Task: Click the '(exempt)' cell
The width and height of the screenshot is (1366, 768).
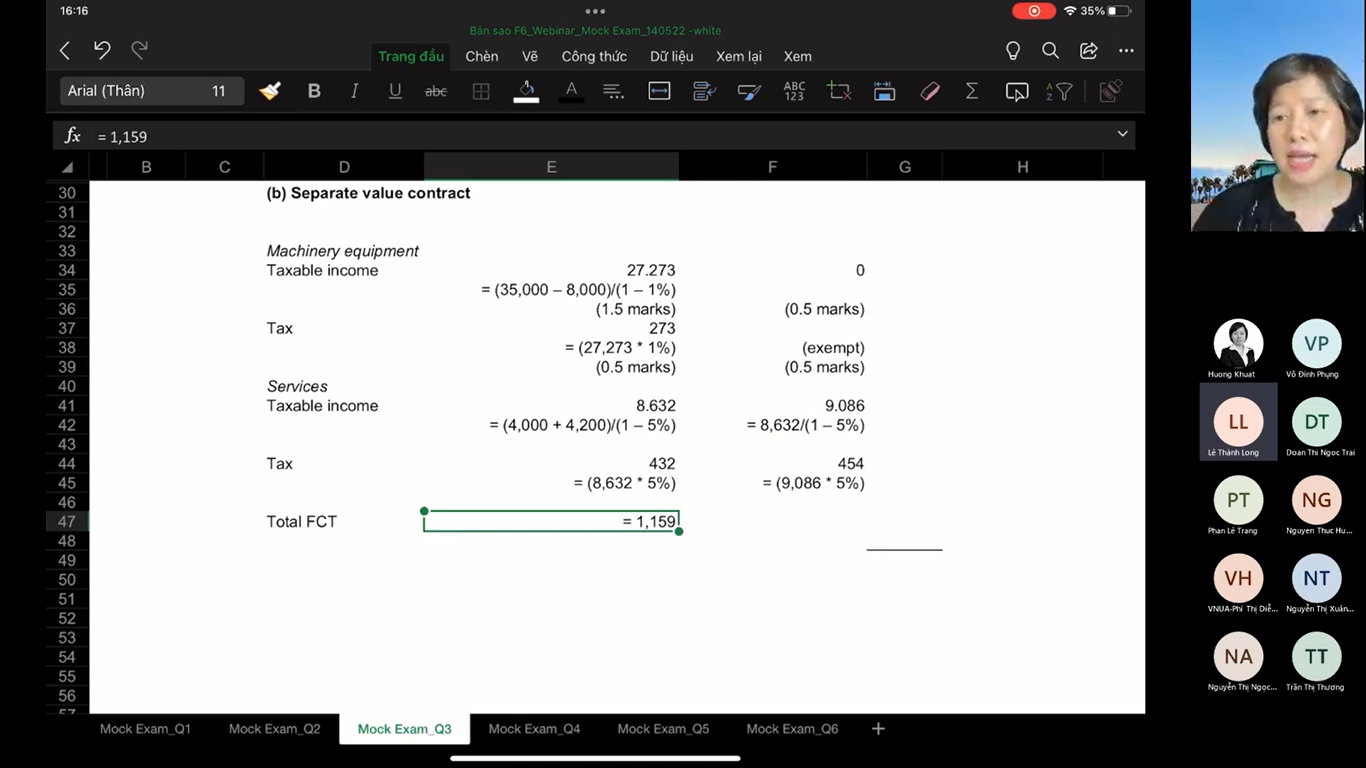Action: pyautogui.click(x=773, y=348)
